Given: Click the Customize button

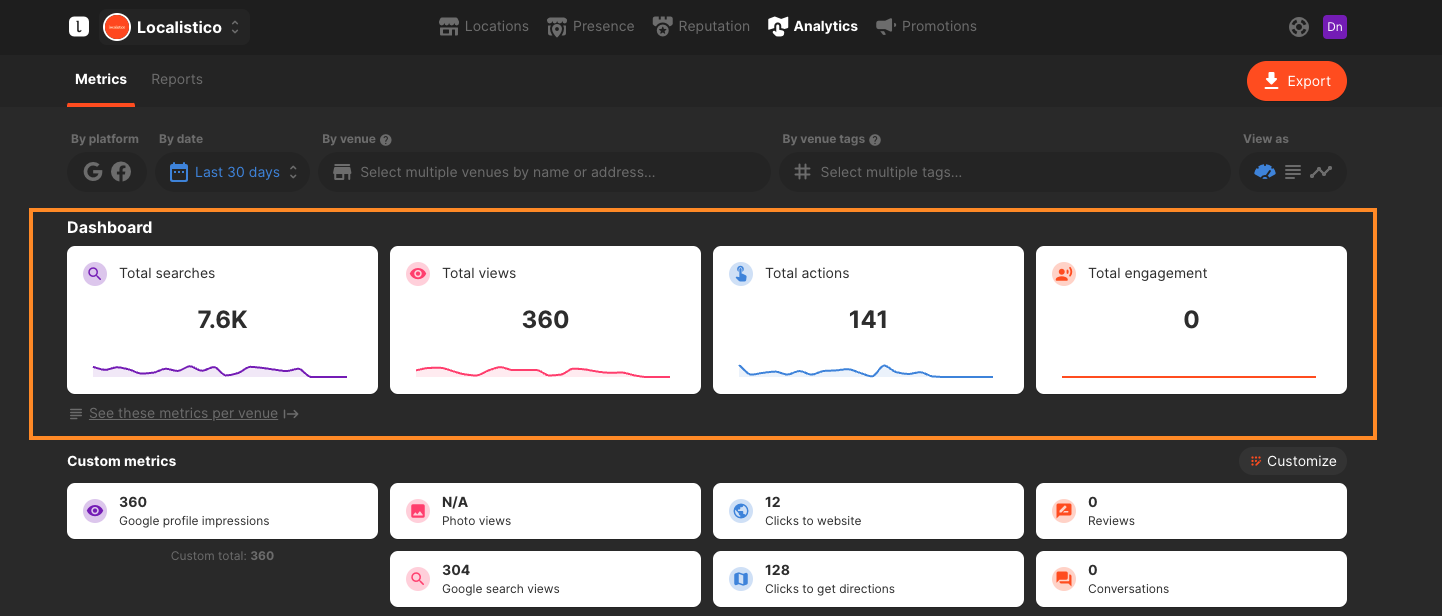Looking at the screenshot, I should 1293,461.
